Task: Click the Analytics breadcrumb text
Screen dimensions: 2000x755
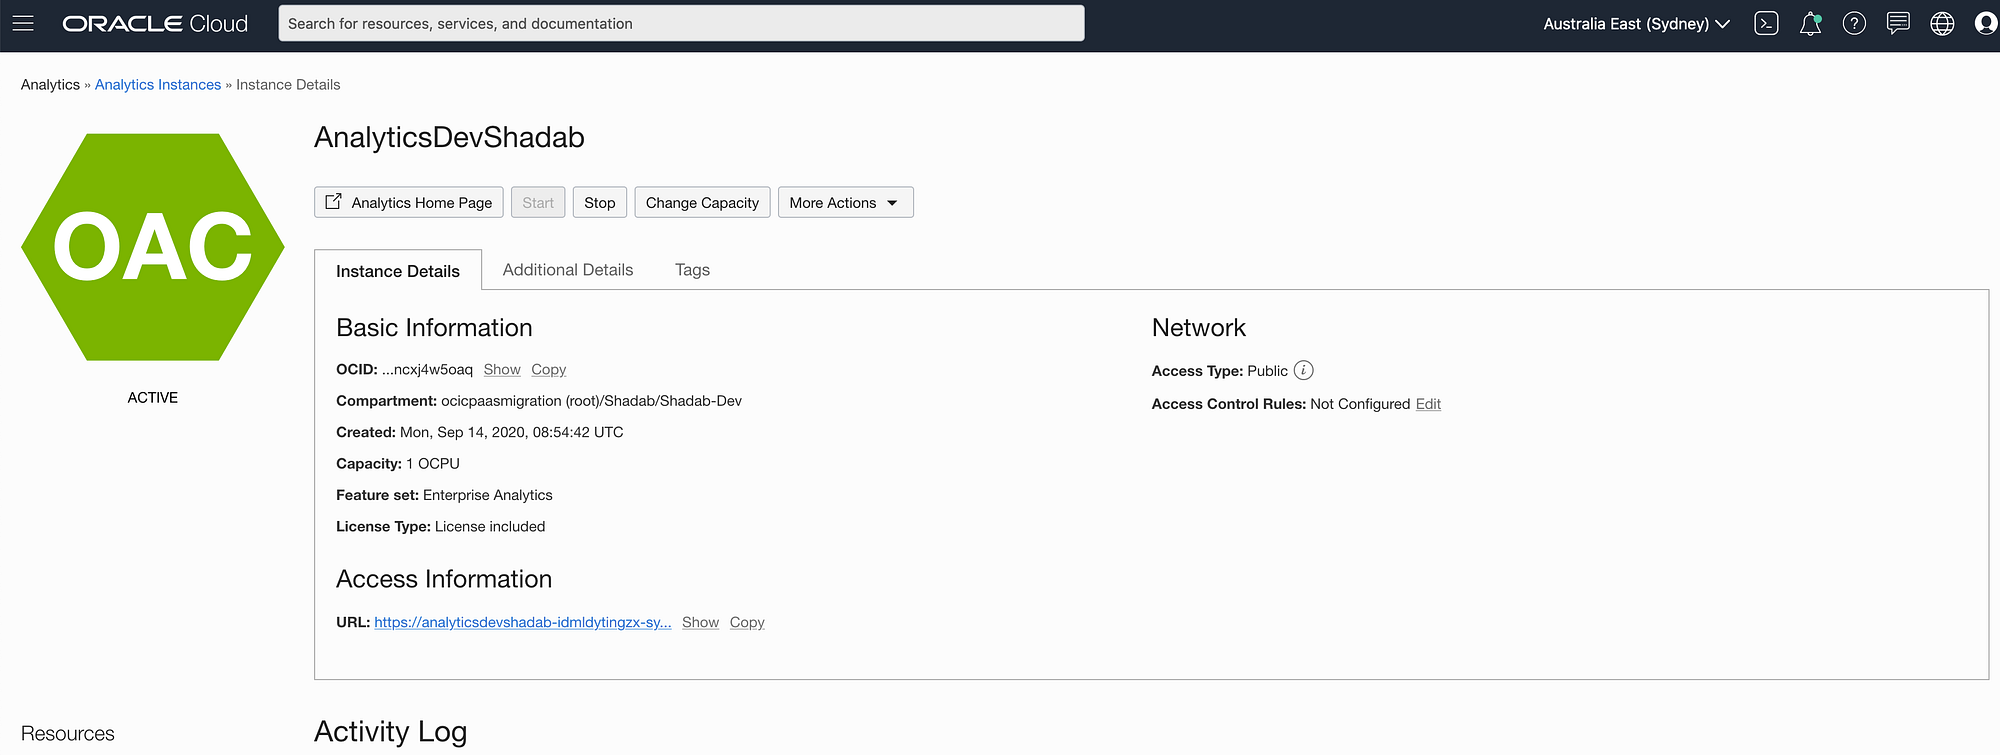Action: click(x=50, y=85)
